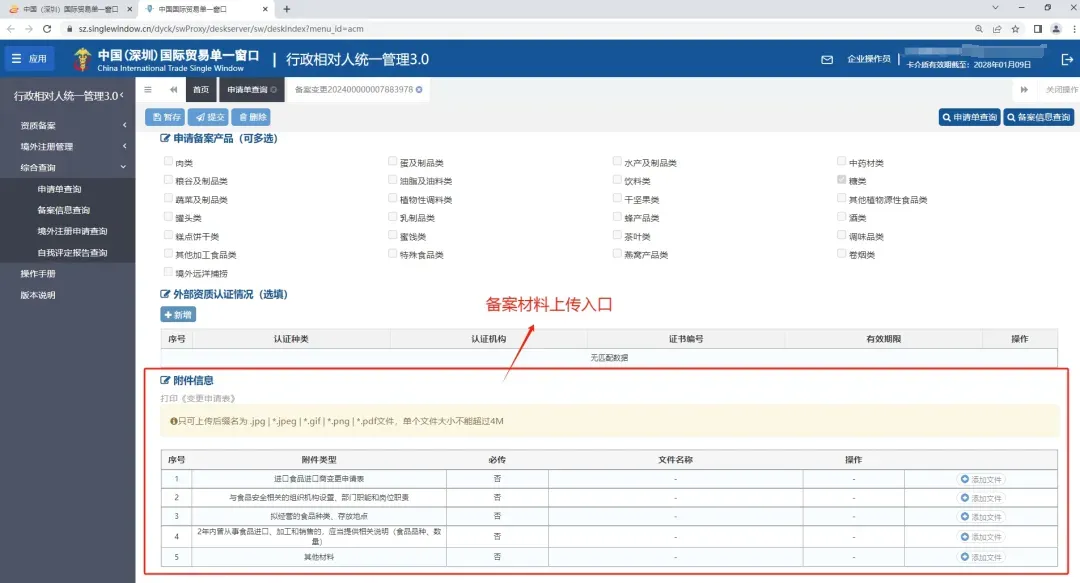Click the blue 申请单查询 search button
Screen dimensions: 1080x583
pyautogui.click(x=970, y=117)
